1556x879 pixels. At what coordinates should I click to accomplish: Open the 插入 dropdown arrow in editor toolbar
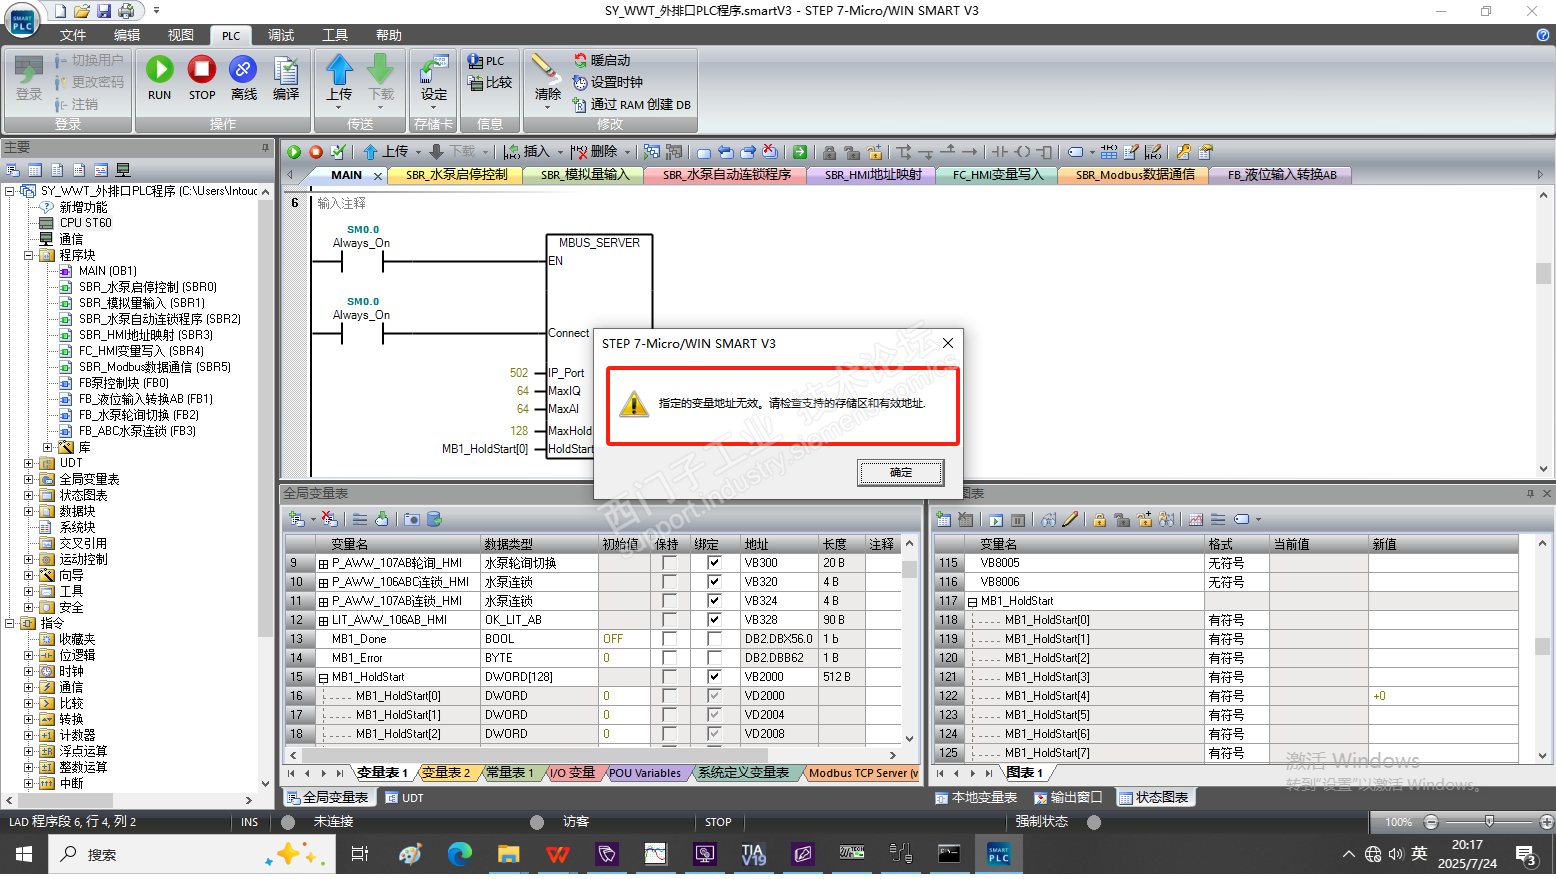coord(560,152)
